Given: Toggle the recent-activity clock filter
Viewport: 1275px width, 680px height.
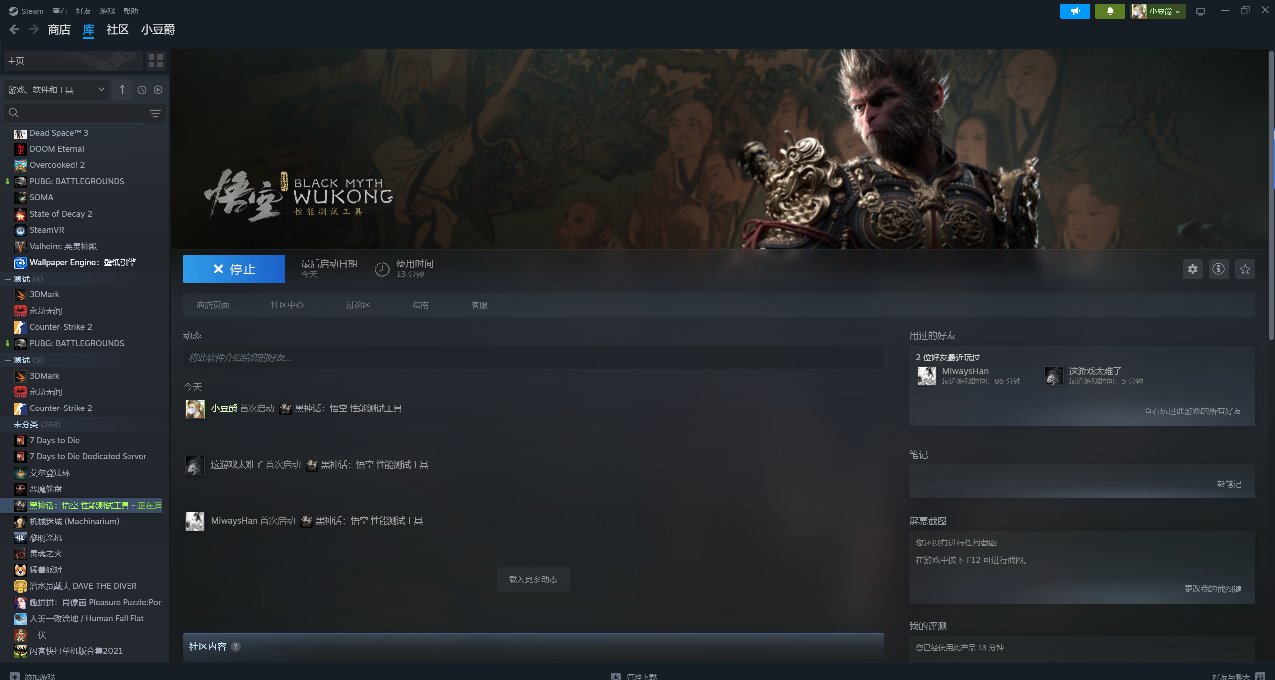Looking at the screenshot, I should pos(142,90).
